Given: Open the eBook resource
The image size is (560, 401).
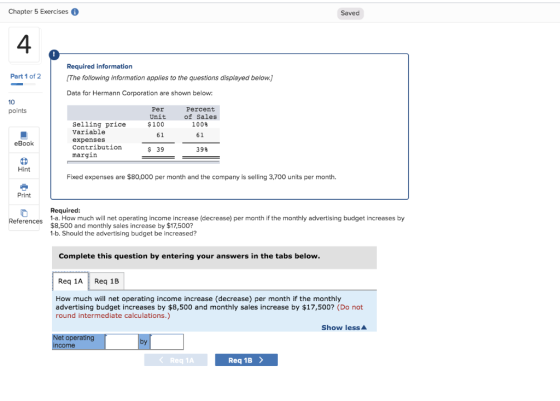Looking at the screenshot, I should (x=24, y=139).
